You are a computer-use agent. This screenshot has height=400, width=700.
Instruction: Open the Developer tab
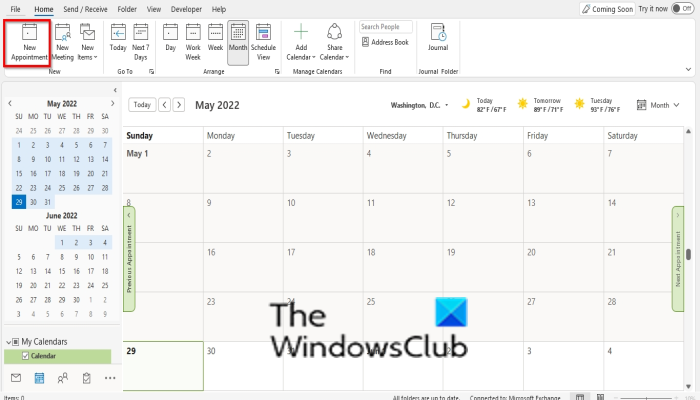pos(186,9)
